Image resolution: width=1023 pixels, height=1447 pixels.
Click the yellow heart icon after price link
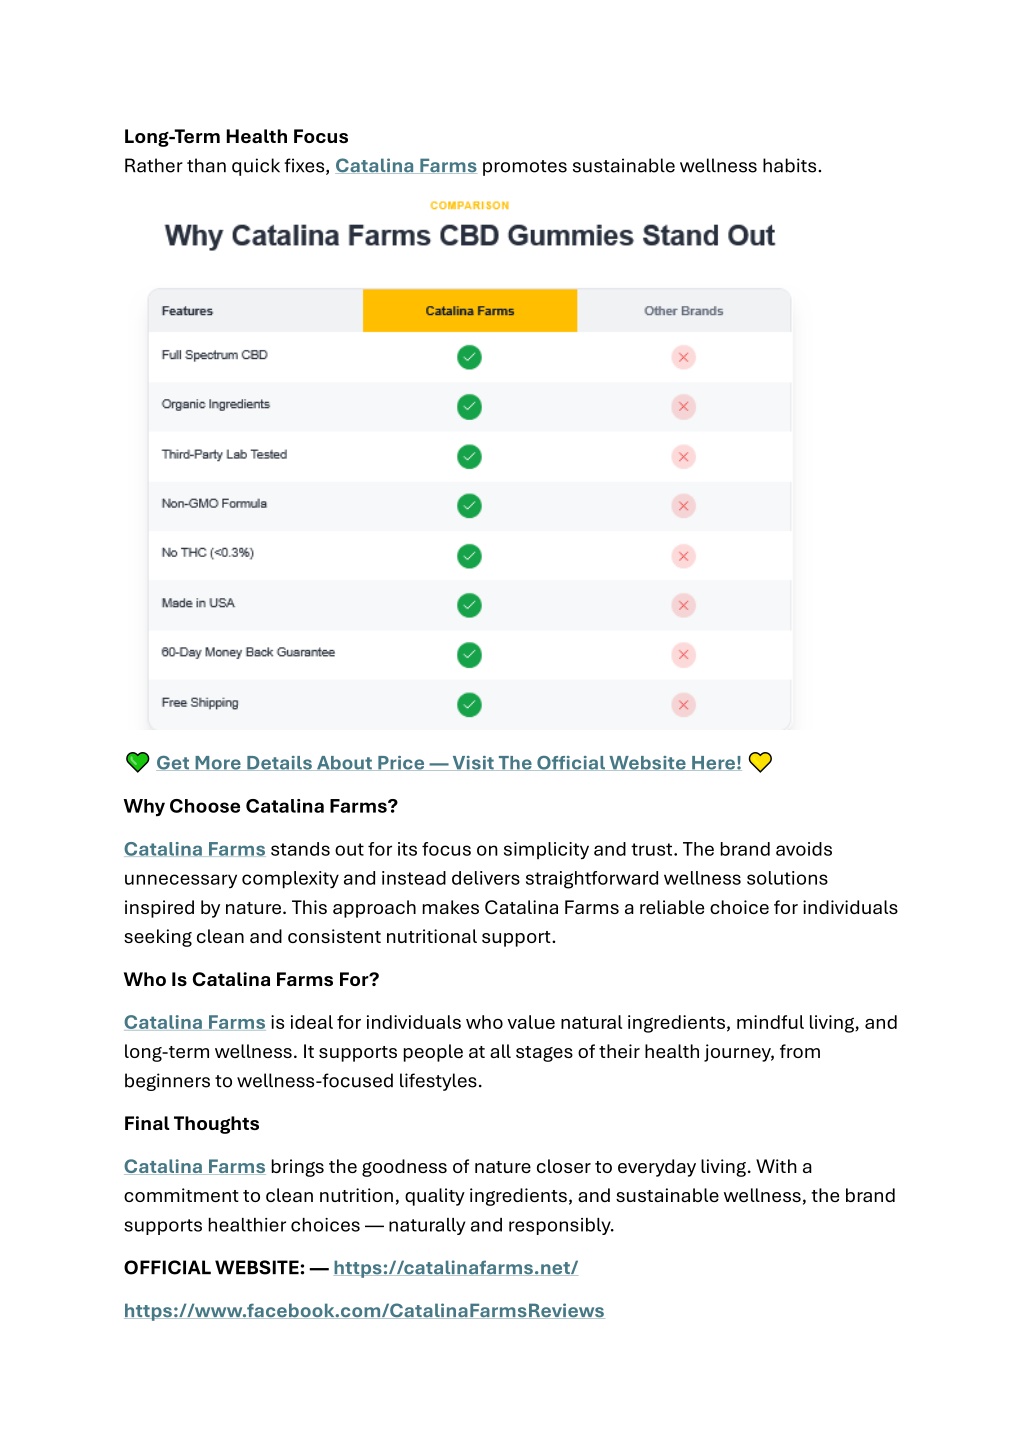pos(760,762)
